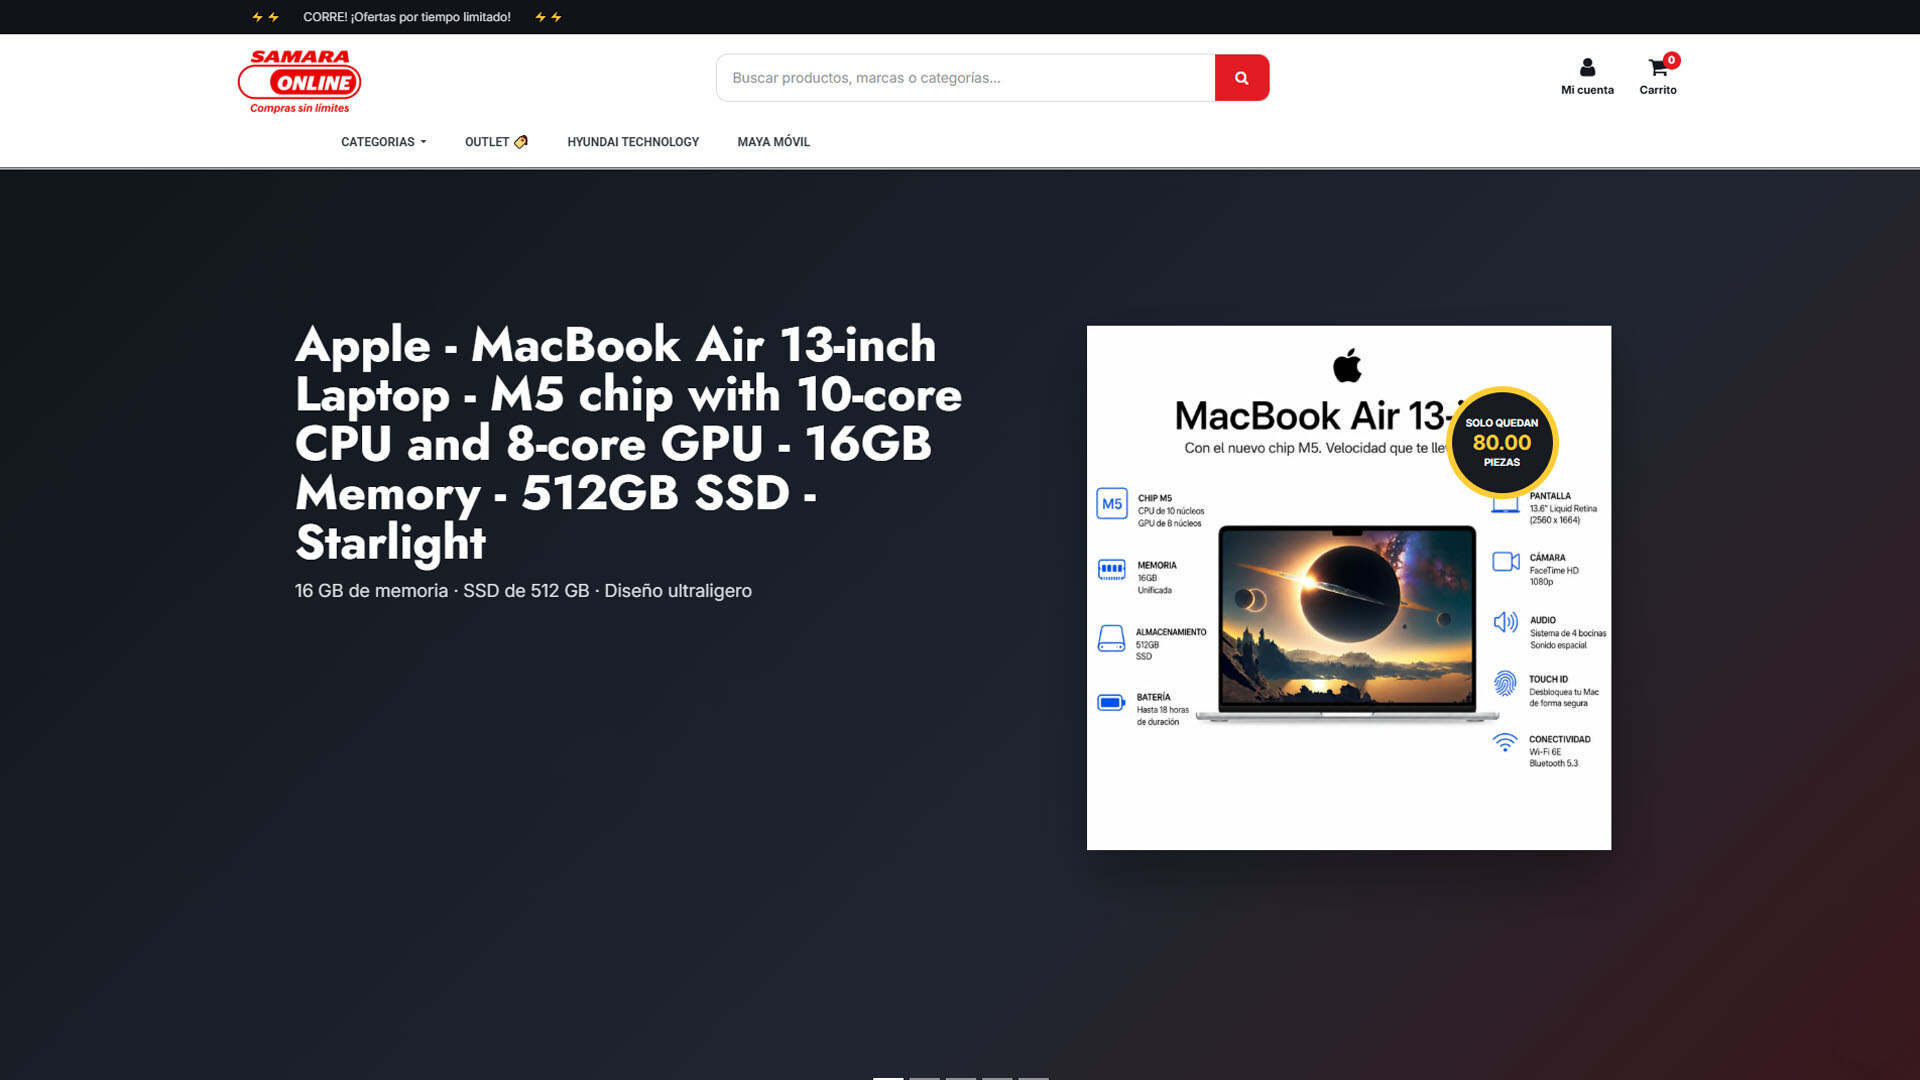1920x1080 pixels.
Task: Click the OUTLET tag icon
Action: pyautogui.click(x=521, y=142)
